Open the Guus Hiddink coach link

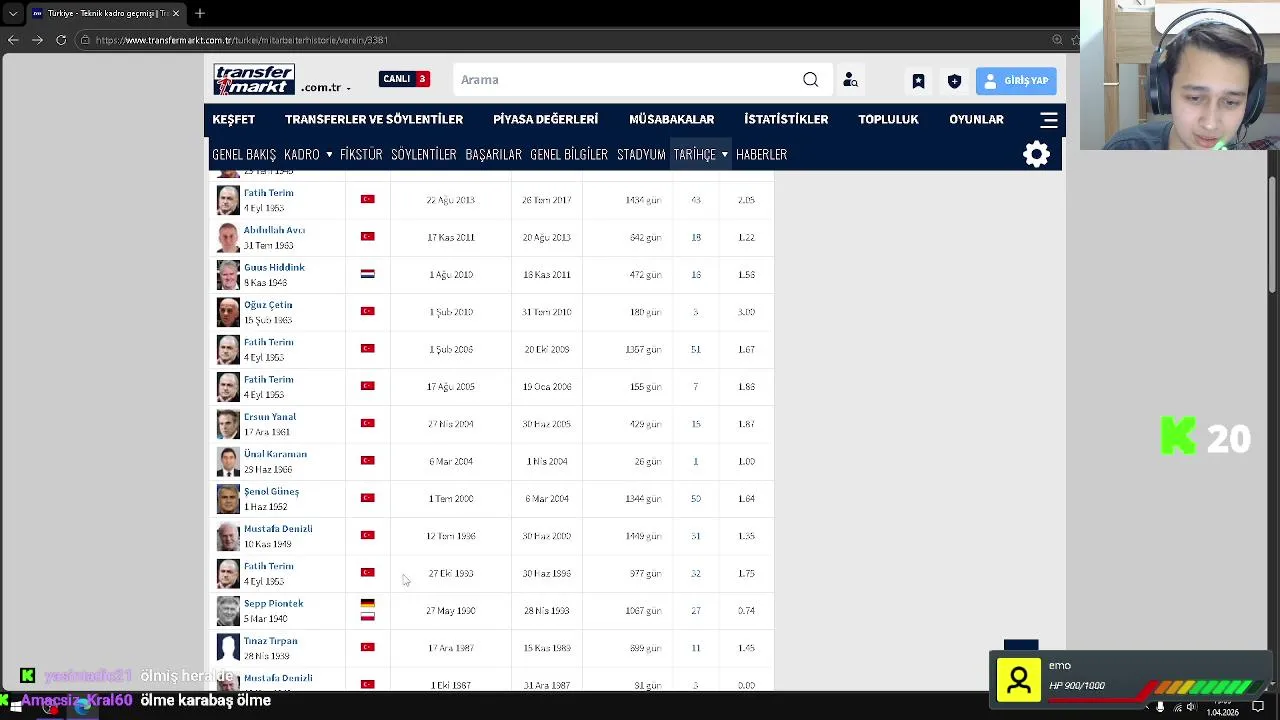click(x=274, y=267)
